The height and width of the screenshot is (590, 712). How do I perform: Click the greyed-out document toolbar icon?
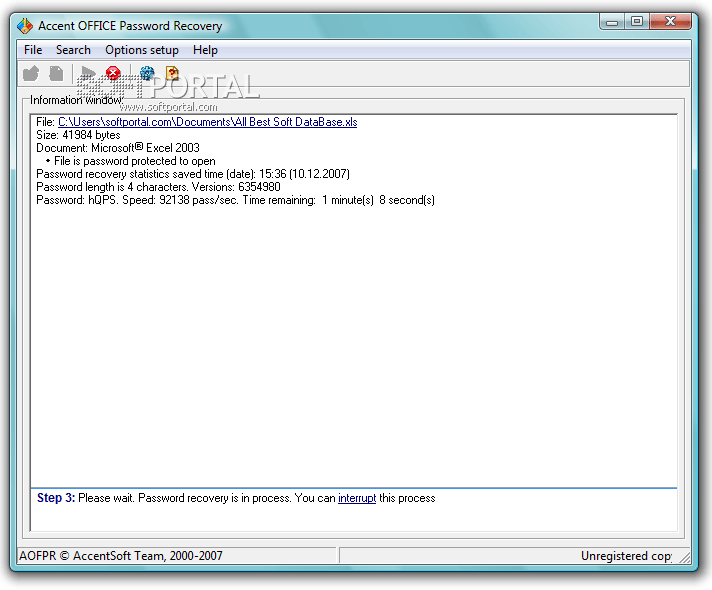[56, 74]
